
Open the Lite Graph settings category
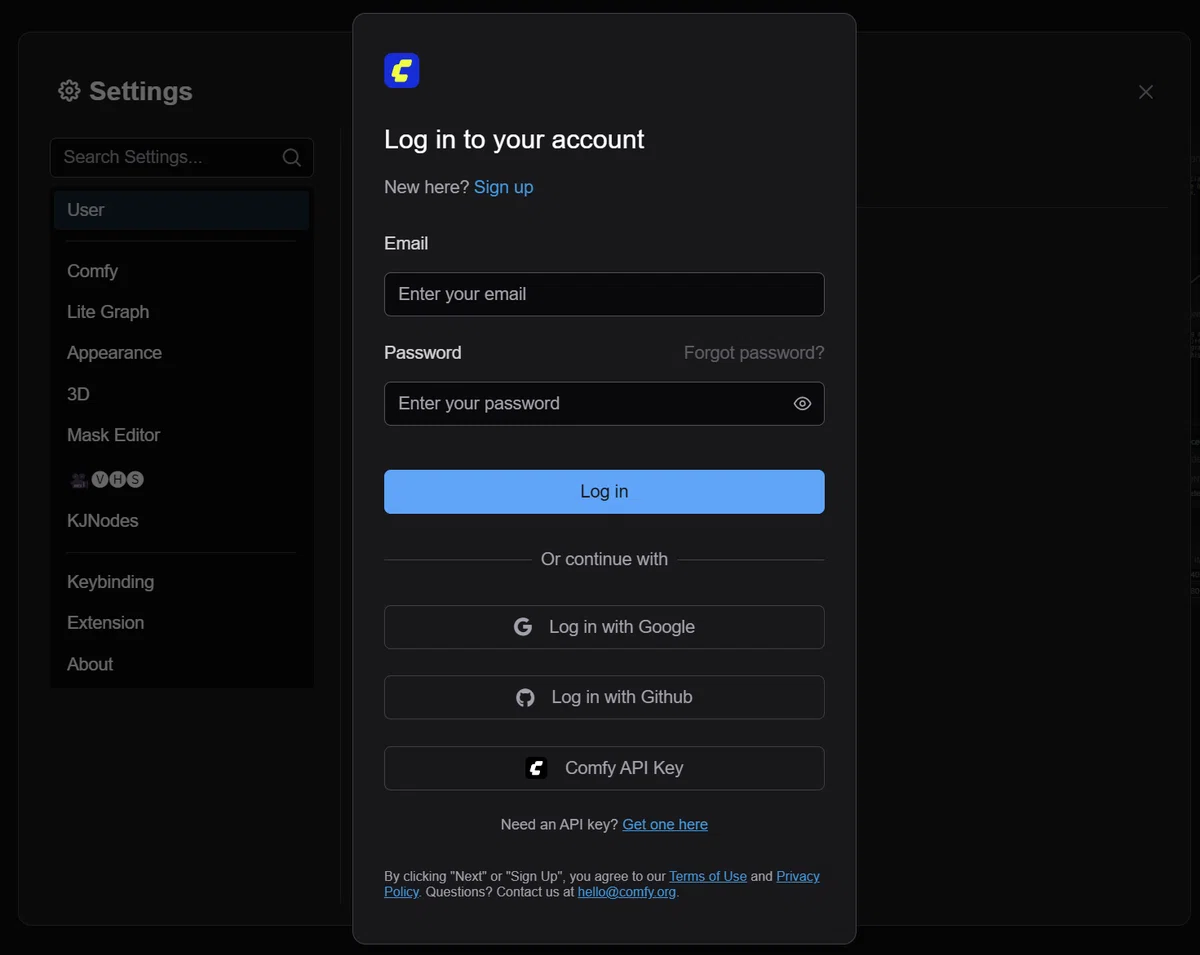point(181,312)
